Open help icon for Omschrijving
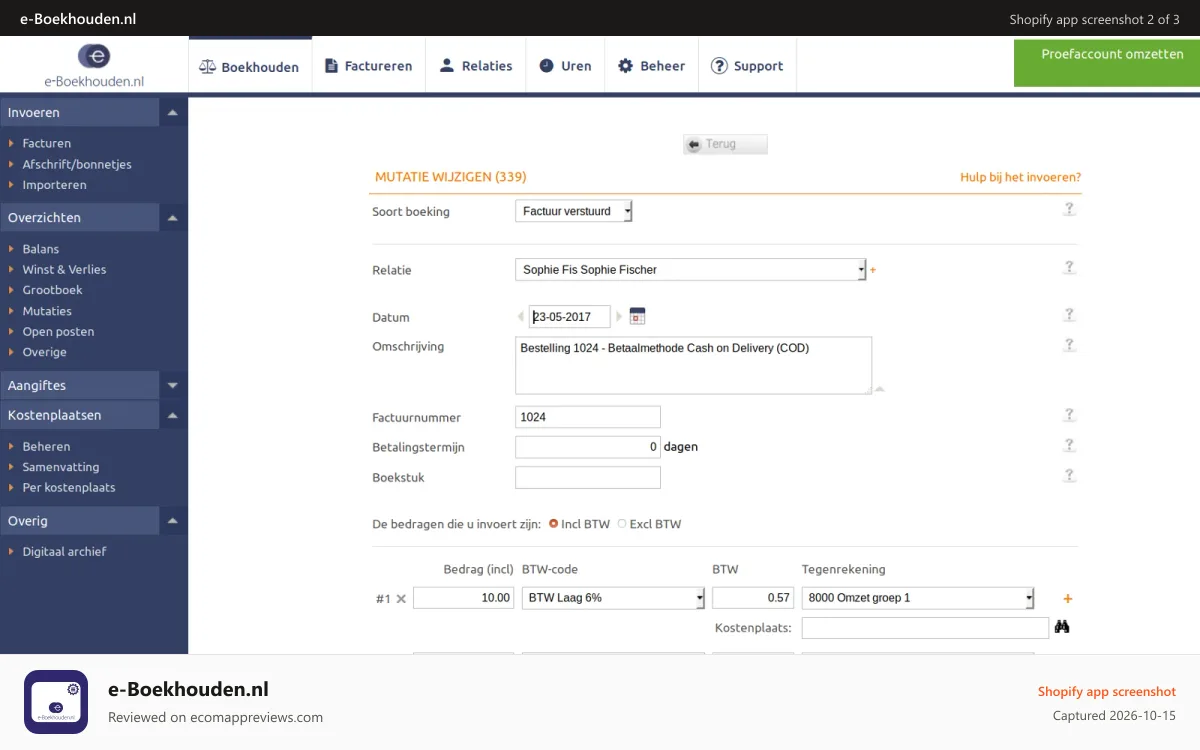This screenshot has height=750, width=1200. tap(1069, 346)
